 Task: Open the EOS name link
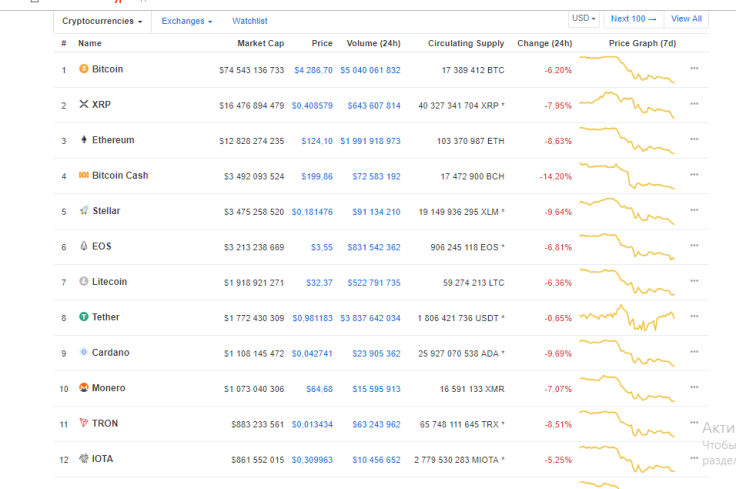click(x=102, y=246)
